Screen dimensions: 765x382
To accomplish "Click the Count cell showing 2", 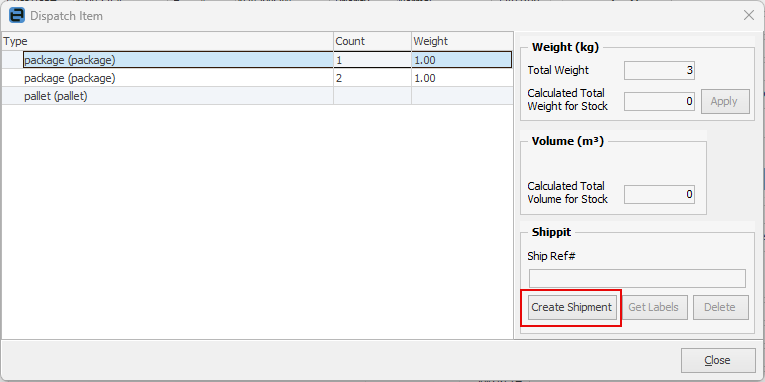I will (372, 78).
